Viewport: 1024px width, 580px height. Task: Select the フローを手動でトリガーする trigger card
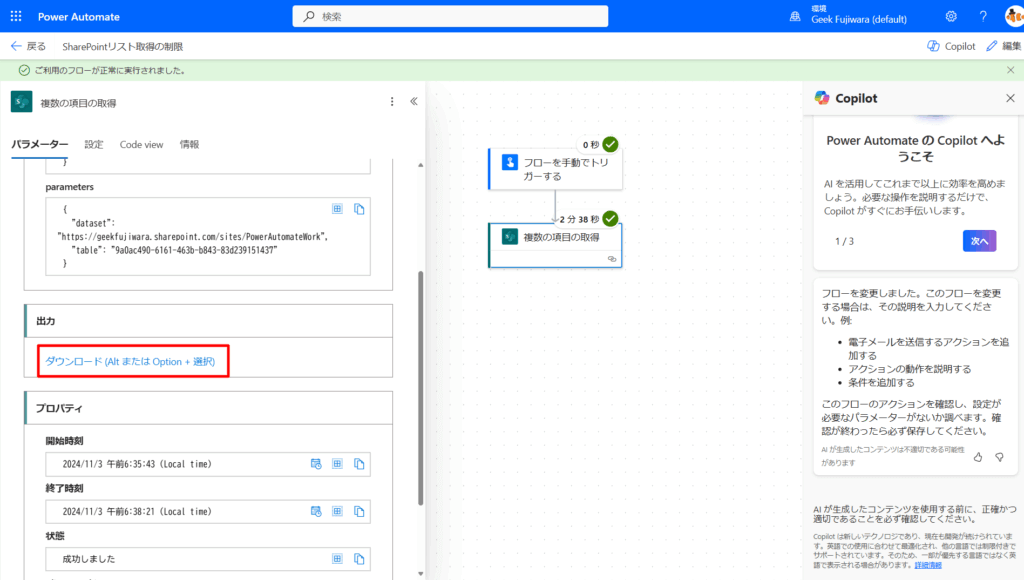[x=556, y=169]
